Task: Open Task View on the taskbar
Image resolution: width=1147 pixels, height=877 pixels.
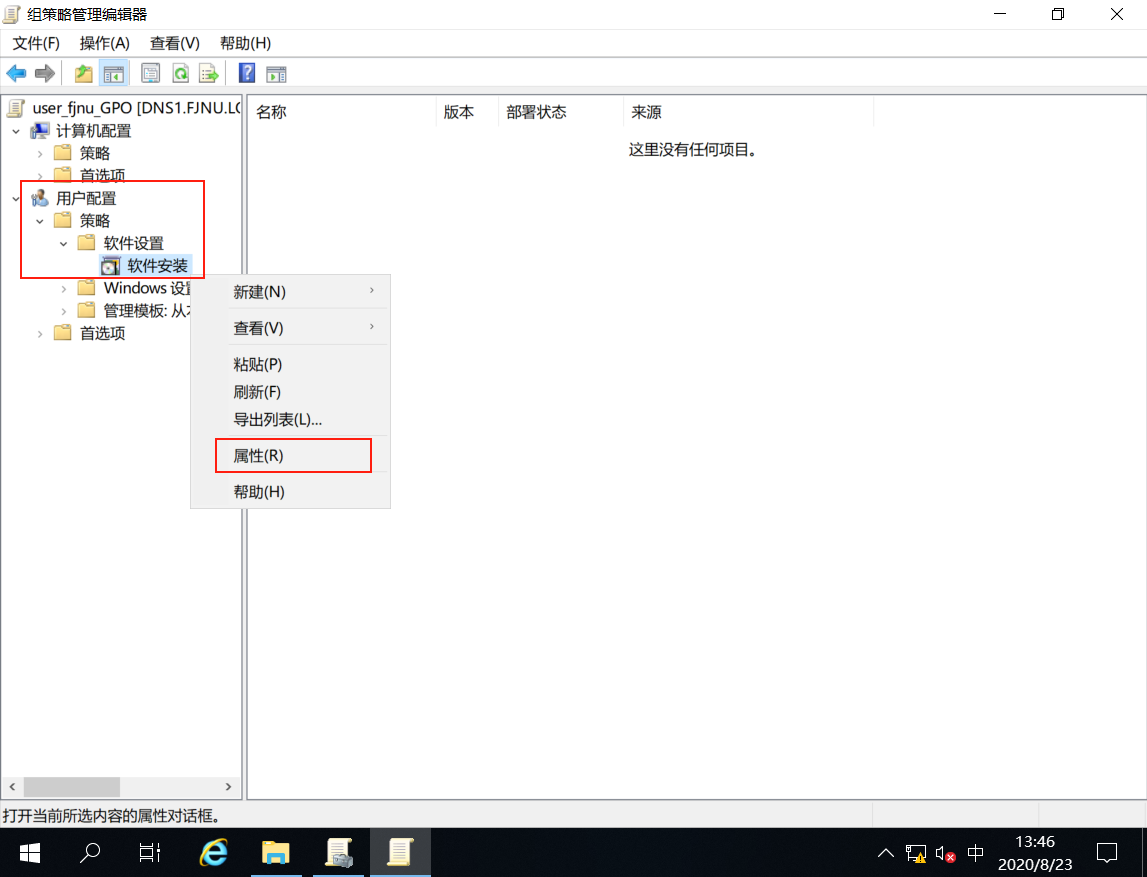Action: pos(150,853)
